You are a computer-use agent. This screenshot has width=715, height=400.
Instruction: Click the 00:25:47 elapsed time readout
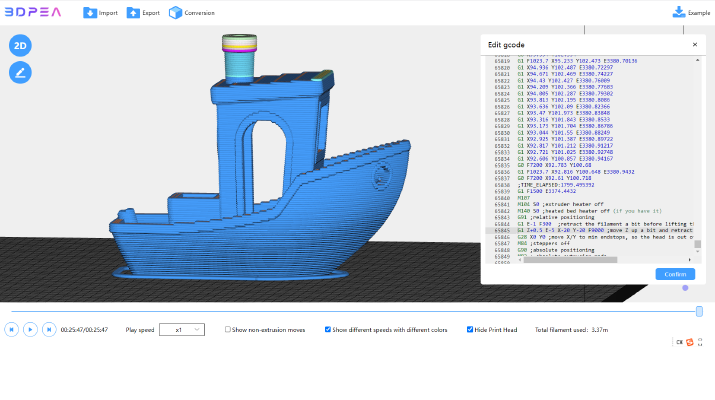click(84, 330)
